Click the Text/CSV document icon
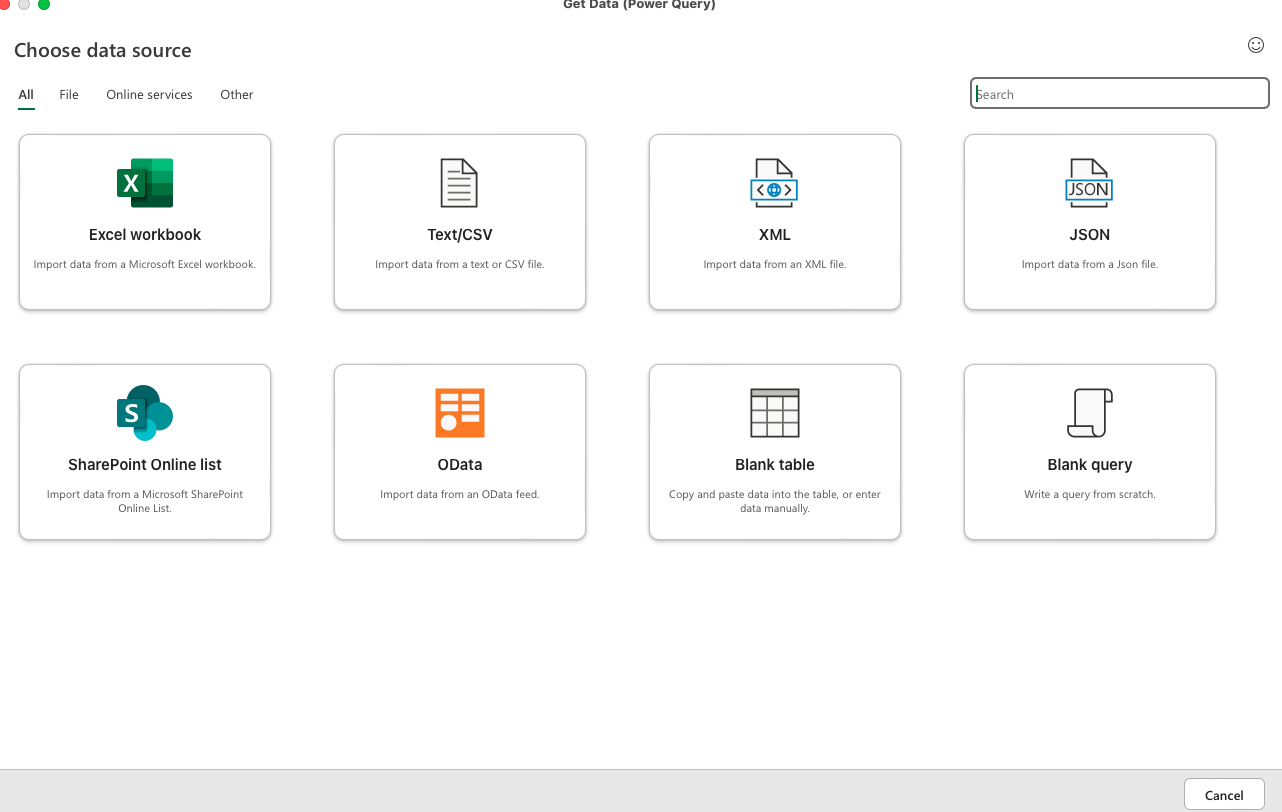1282x812 pixels. pos(460,183)
